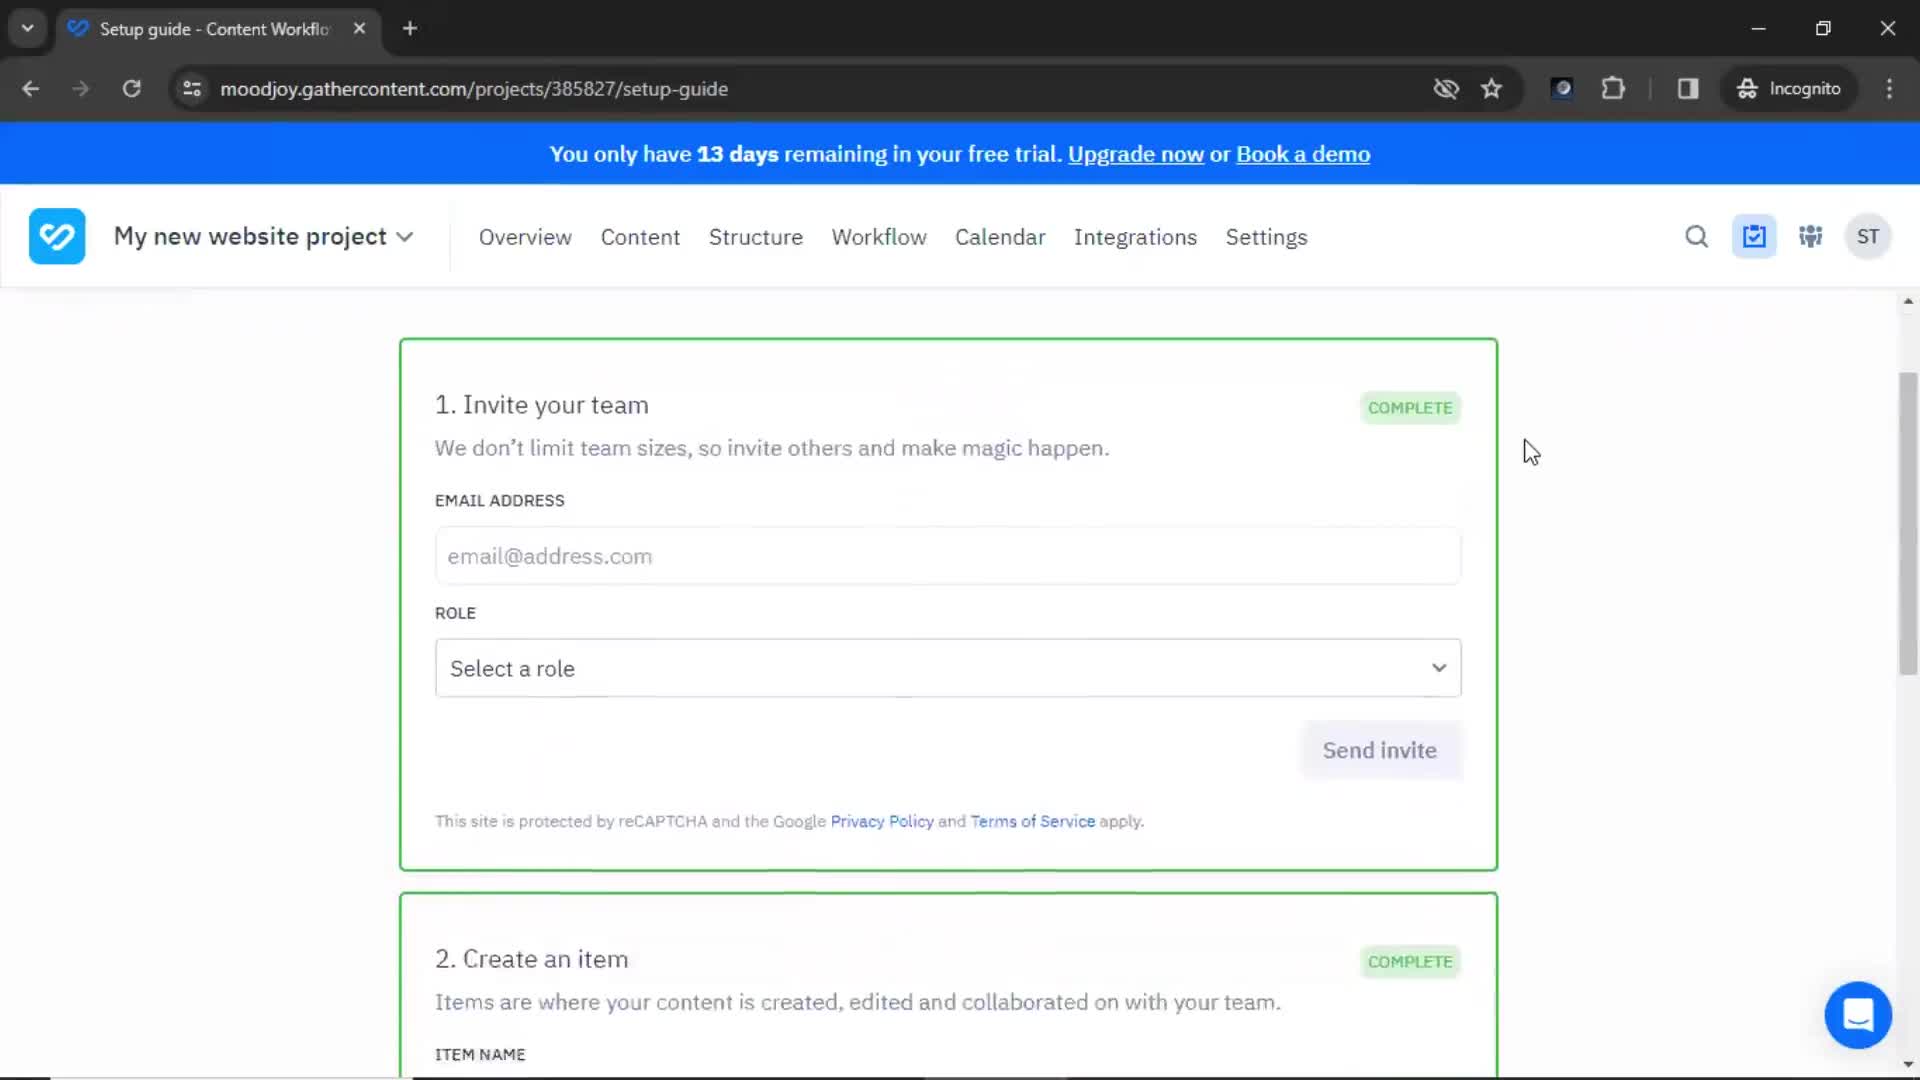
Task: Open the side panel icon in the toolbar
Action: coord(1688,89)
